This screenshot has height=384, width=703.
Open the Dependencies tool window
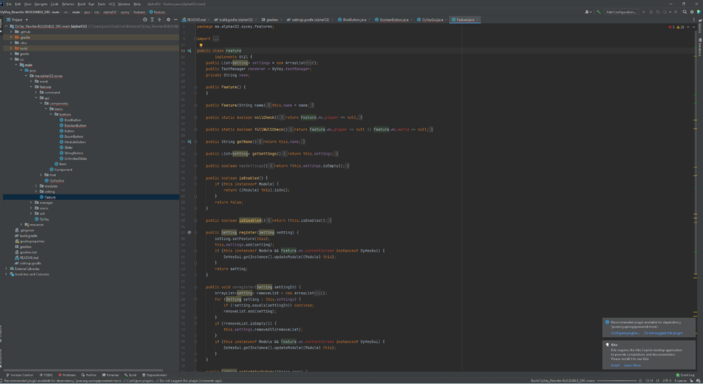tap(155, 375)
